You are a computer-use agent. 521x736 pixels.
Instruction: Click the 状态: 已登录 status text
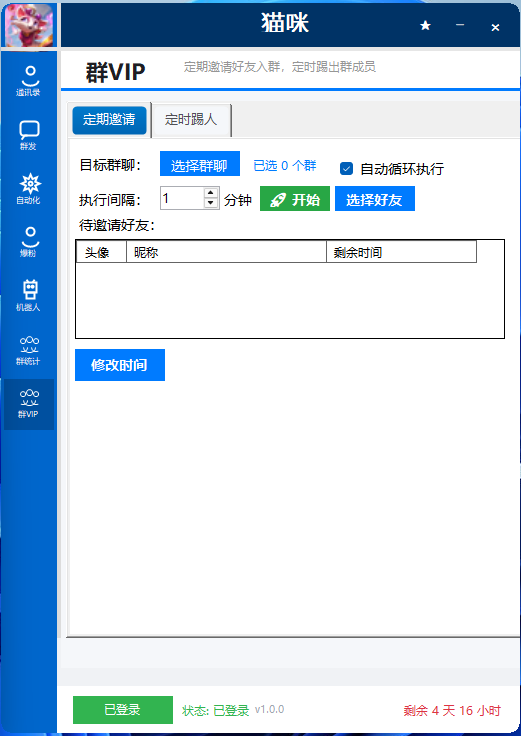pos(215,711)
